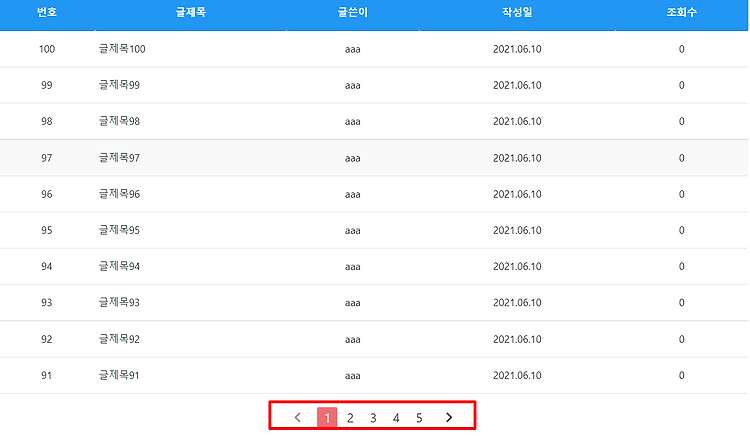
Task: Select page 1 in pagination
Action: (x=327, y=417)
